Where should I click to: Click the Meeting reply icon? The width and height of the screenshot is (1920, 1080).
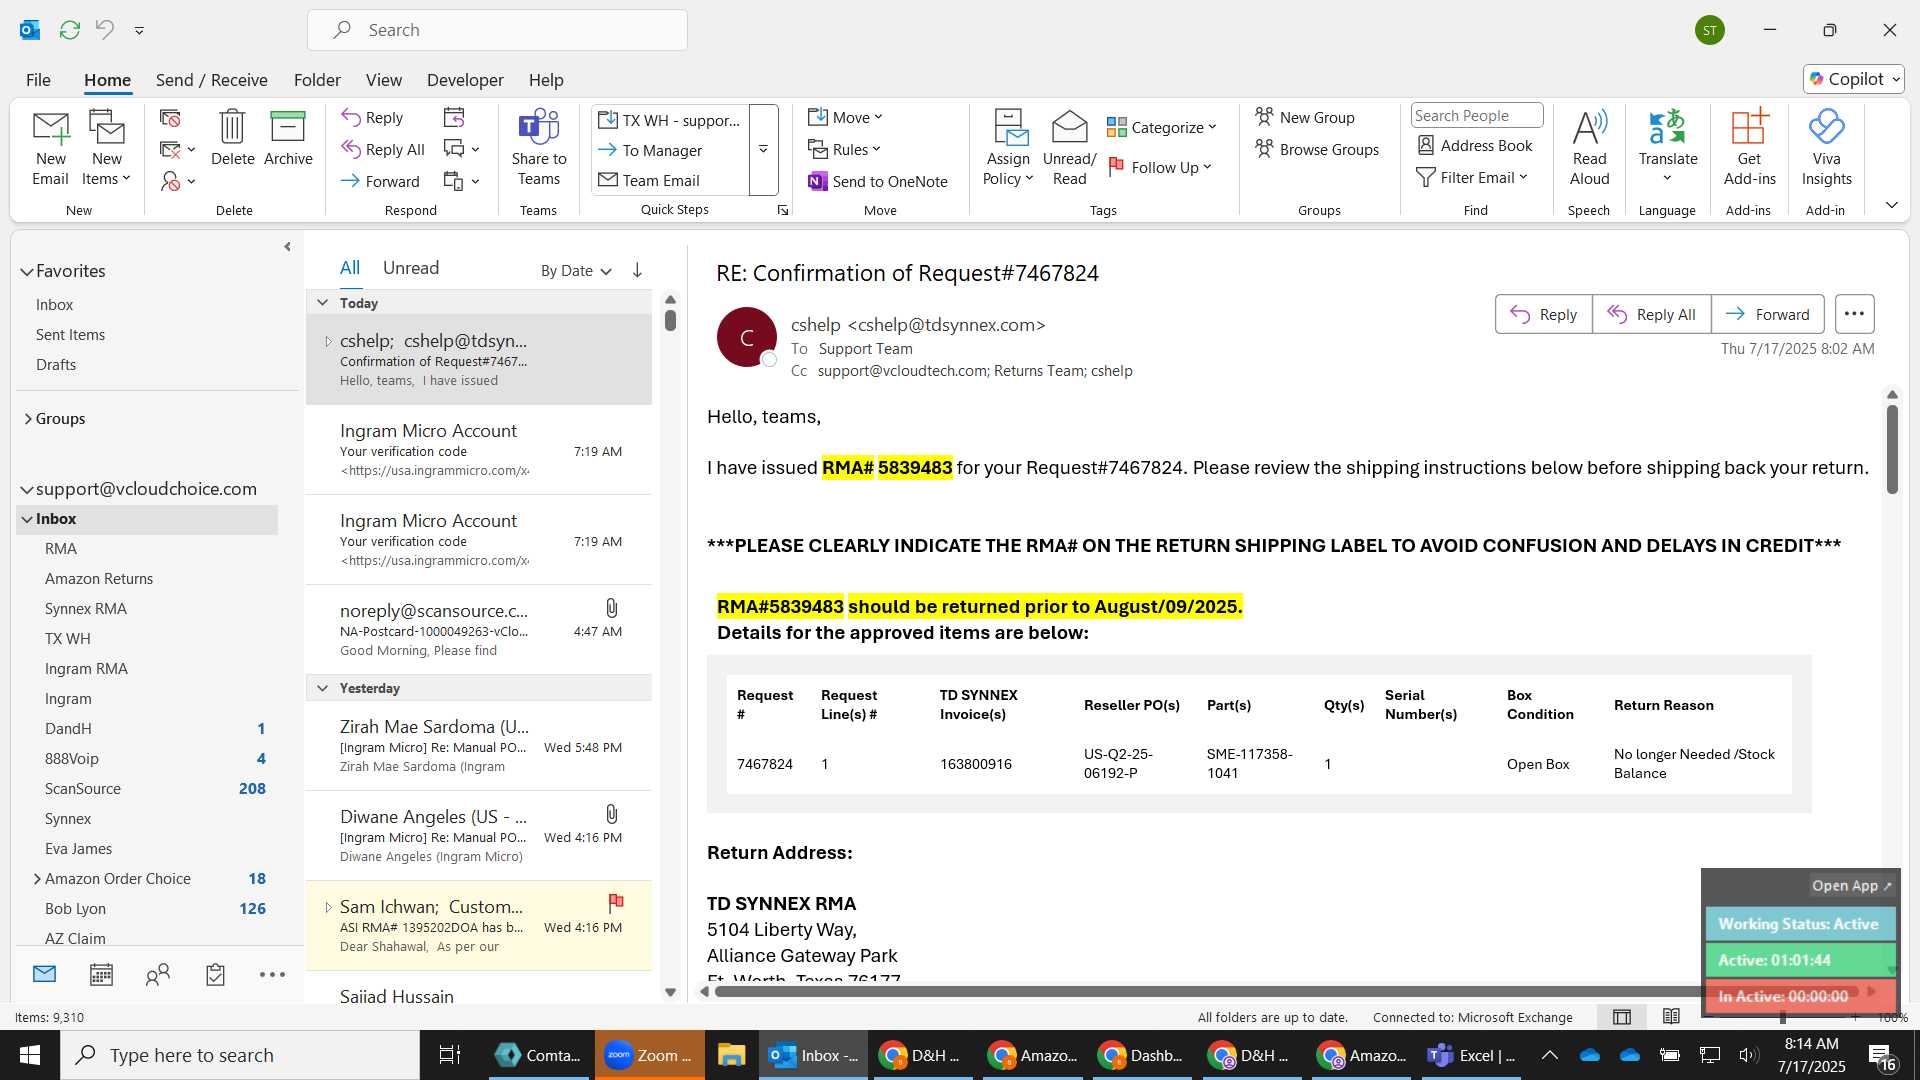click(454, 118)
